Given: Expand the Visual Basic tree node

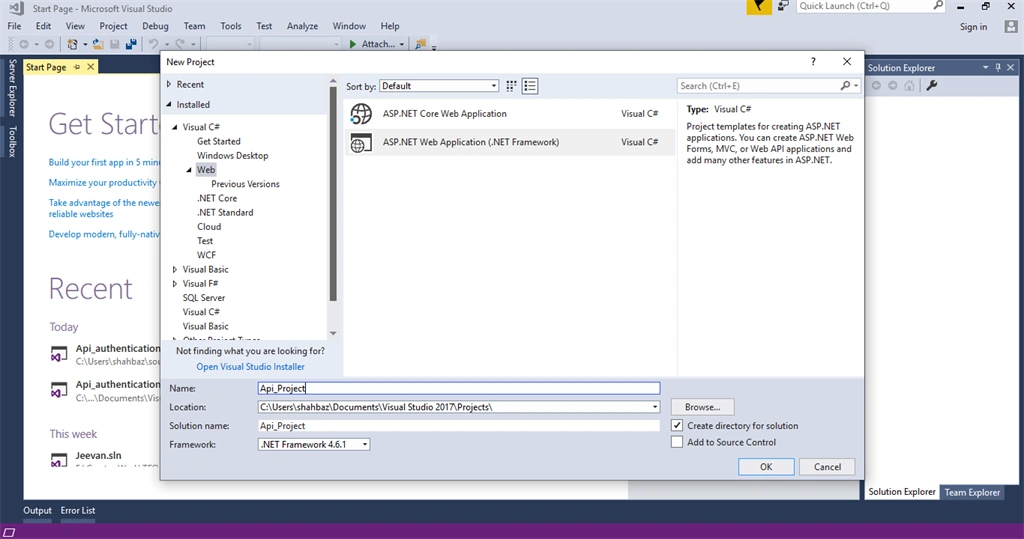Looking at the screenshot, I should point(175,269).
